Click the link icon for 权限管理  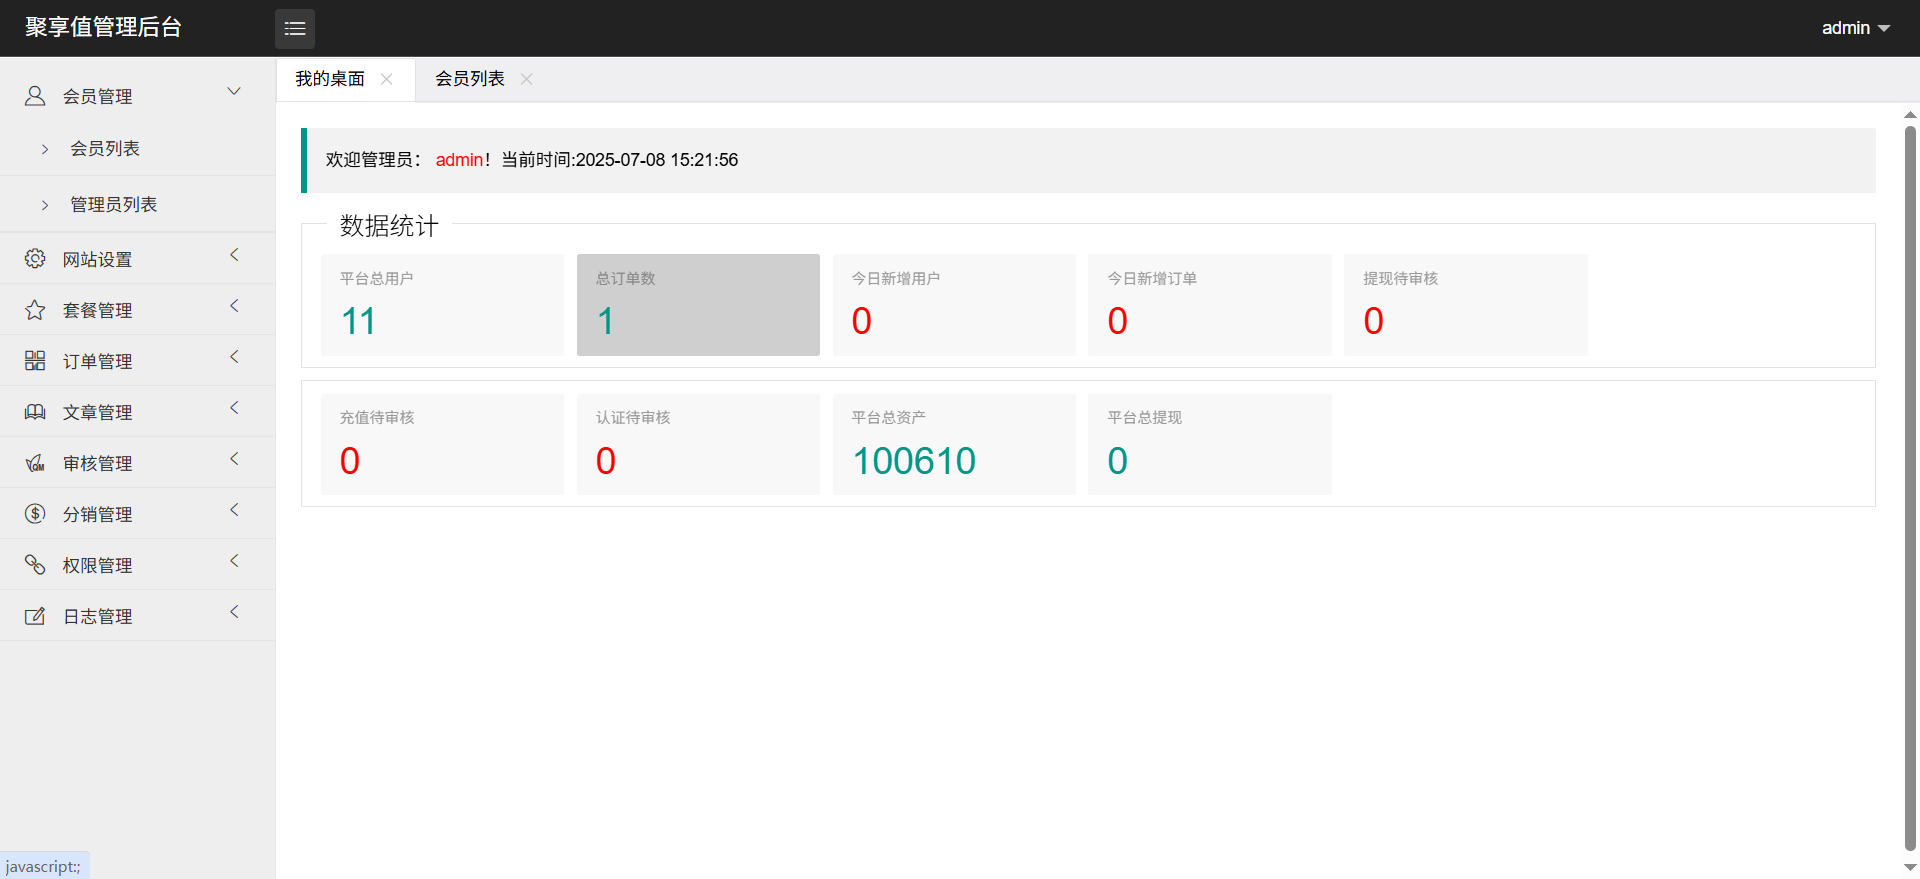click(35, 565)
